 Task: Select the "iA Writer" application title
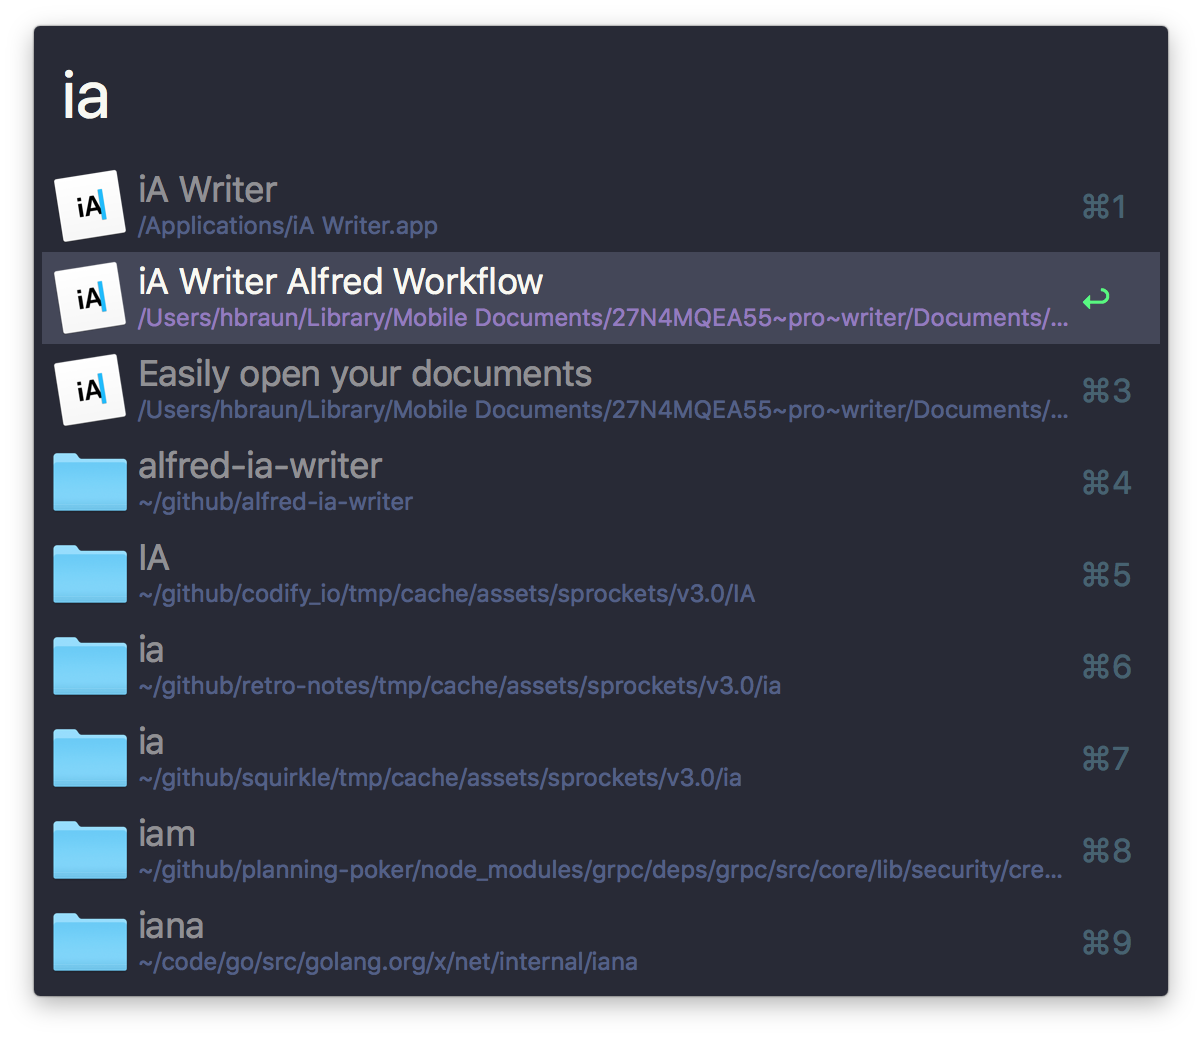(x=208, y=190)
